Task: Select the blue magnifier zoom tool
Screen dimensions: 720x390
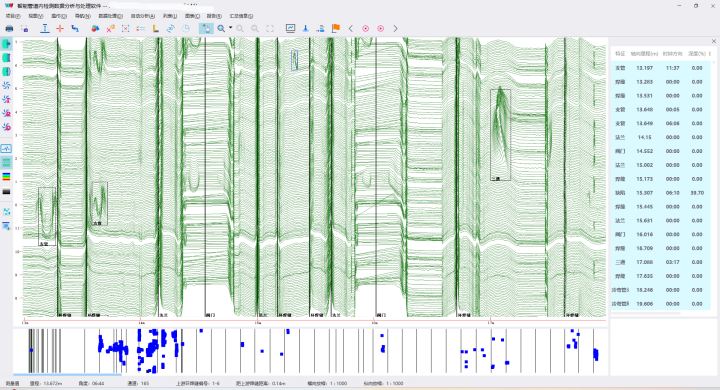Action: 221,28
